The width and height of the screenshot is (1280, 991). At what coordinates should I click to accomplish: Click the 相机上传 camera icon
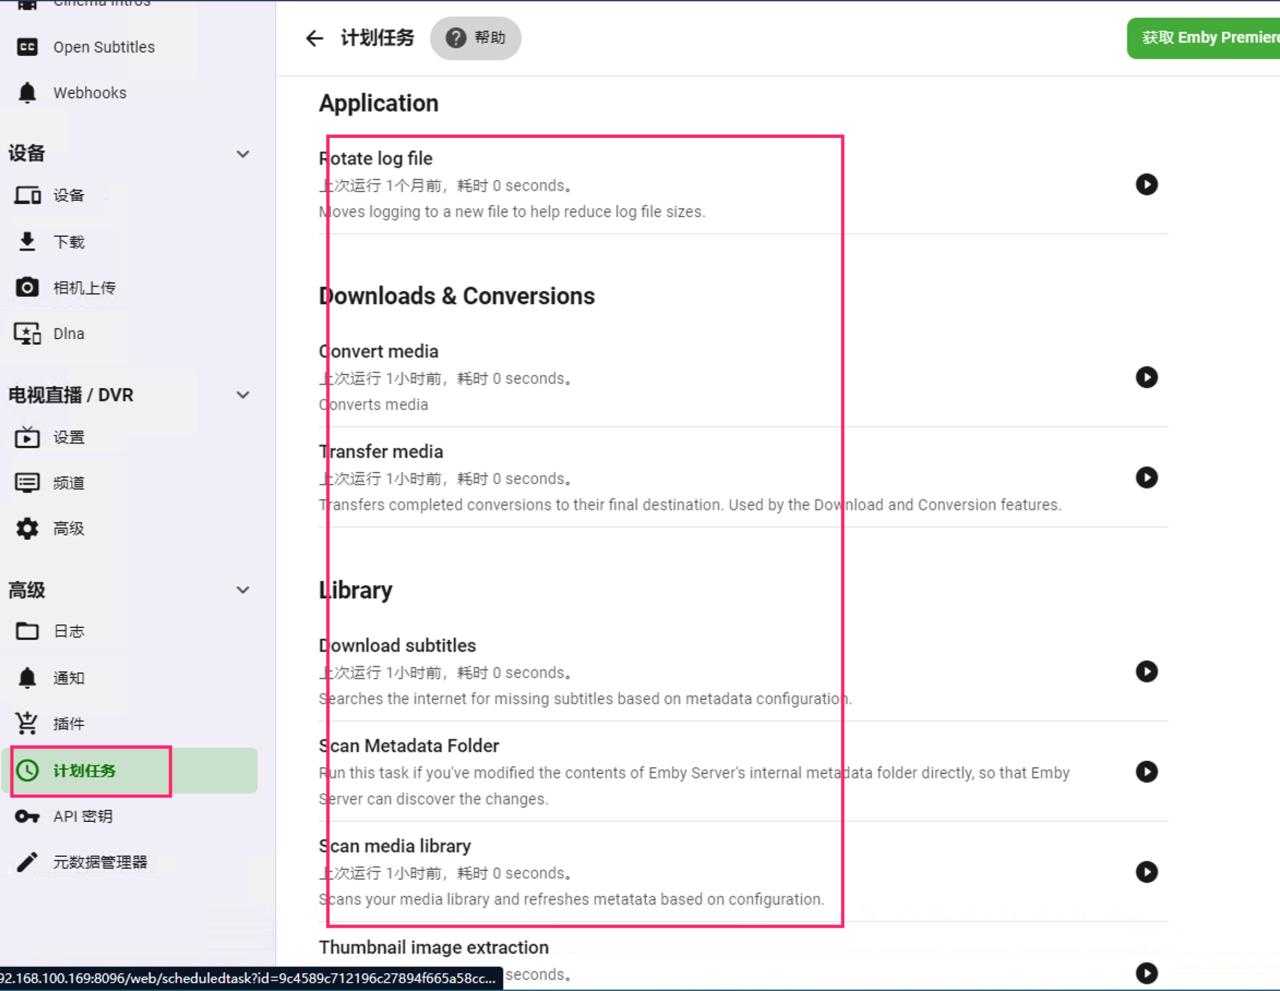tap(28, 287)
